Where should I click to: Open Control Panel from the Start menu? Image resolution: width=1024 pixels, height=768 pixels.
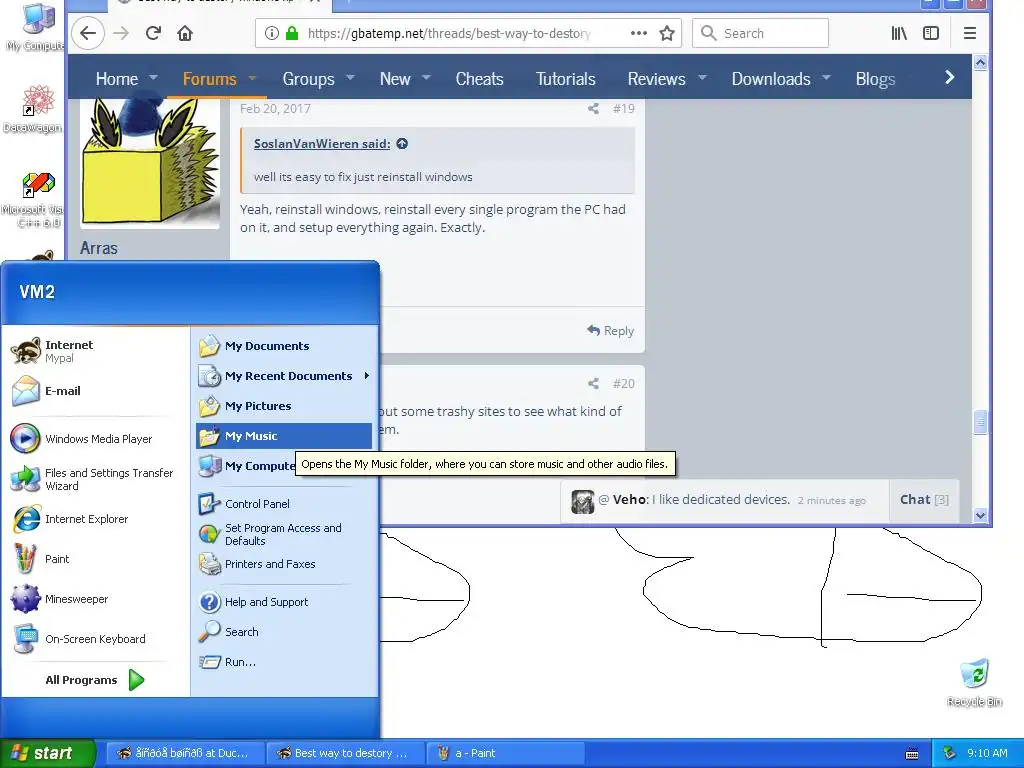coord(284,504)
